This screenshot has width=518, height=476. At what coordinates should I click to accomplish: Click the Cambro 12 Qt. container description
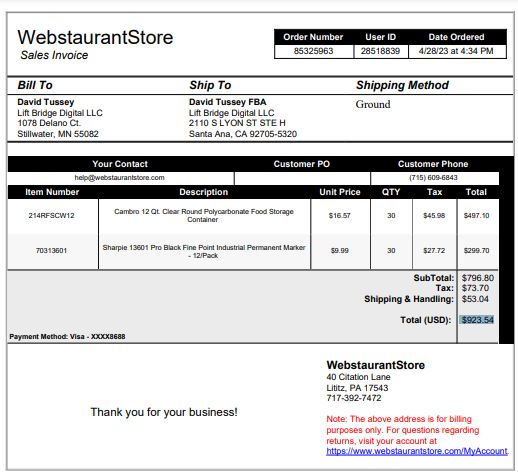coord(204,215)
